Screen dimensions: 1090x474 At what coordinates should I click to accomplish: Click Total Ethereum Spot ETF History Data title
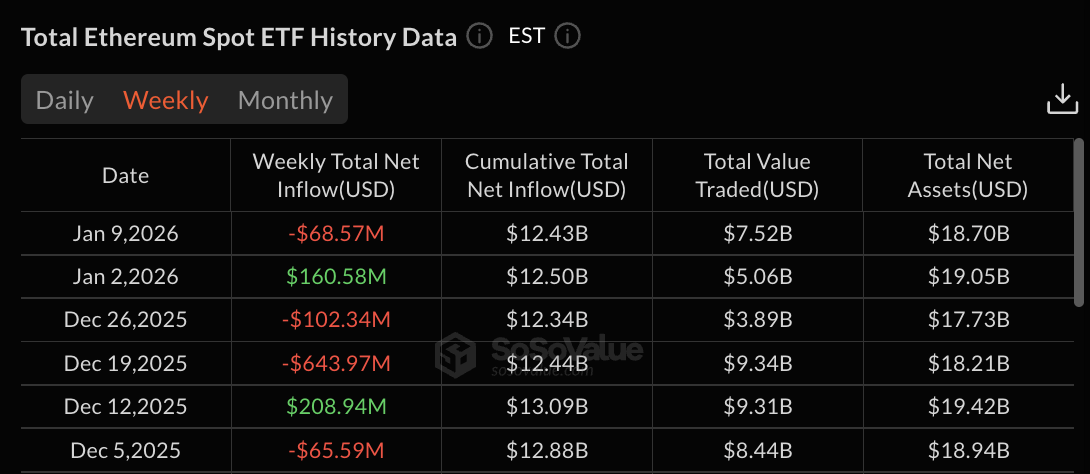tap(239, 37)
